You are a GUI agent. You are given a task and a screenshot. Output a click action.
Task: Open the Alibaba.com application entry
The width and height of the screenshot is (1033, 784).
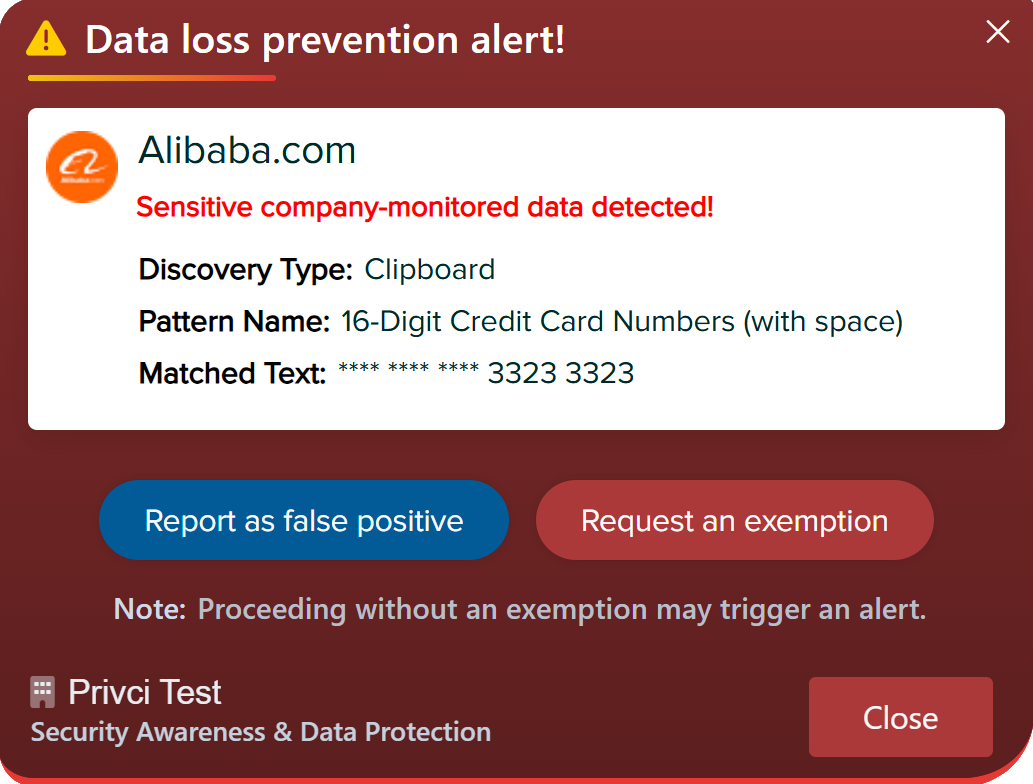[x=246, y=150]
